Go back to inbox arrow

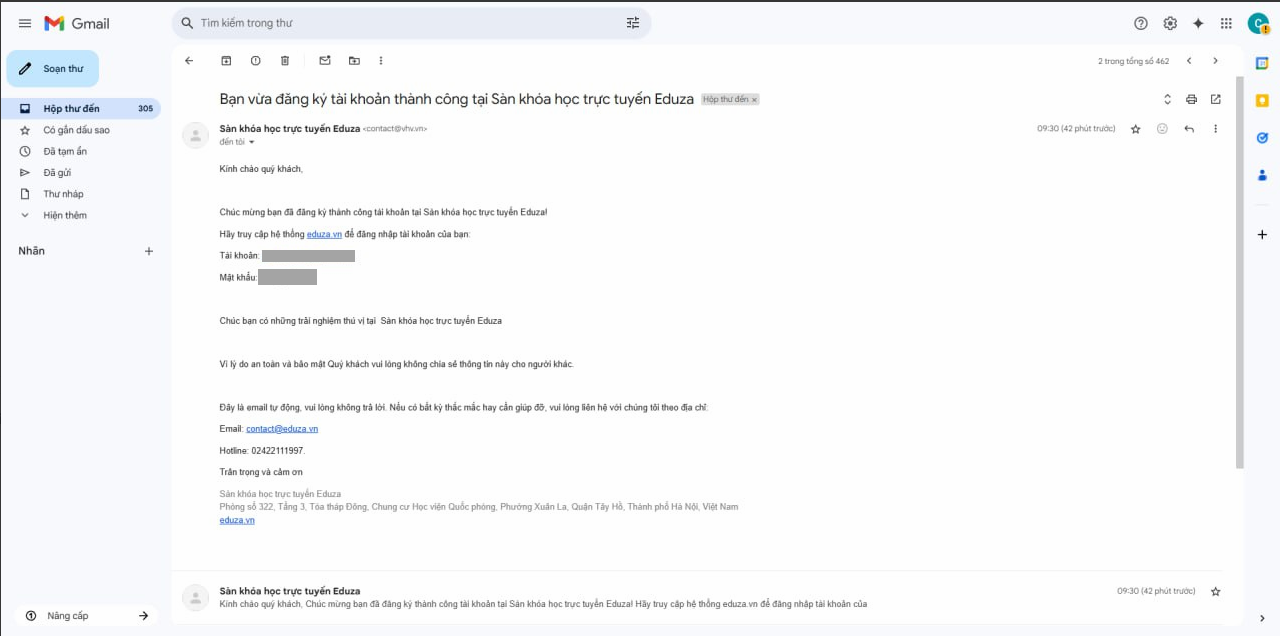pos(189,61)
